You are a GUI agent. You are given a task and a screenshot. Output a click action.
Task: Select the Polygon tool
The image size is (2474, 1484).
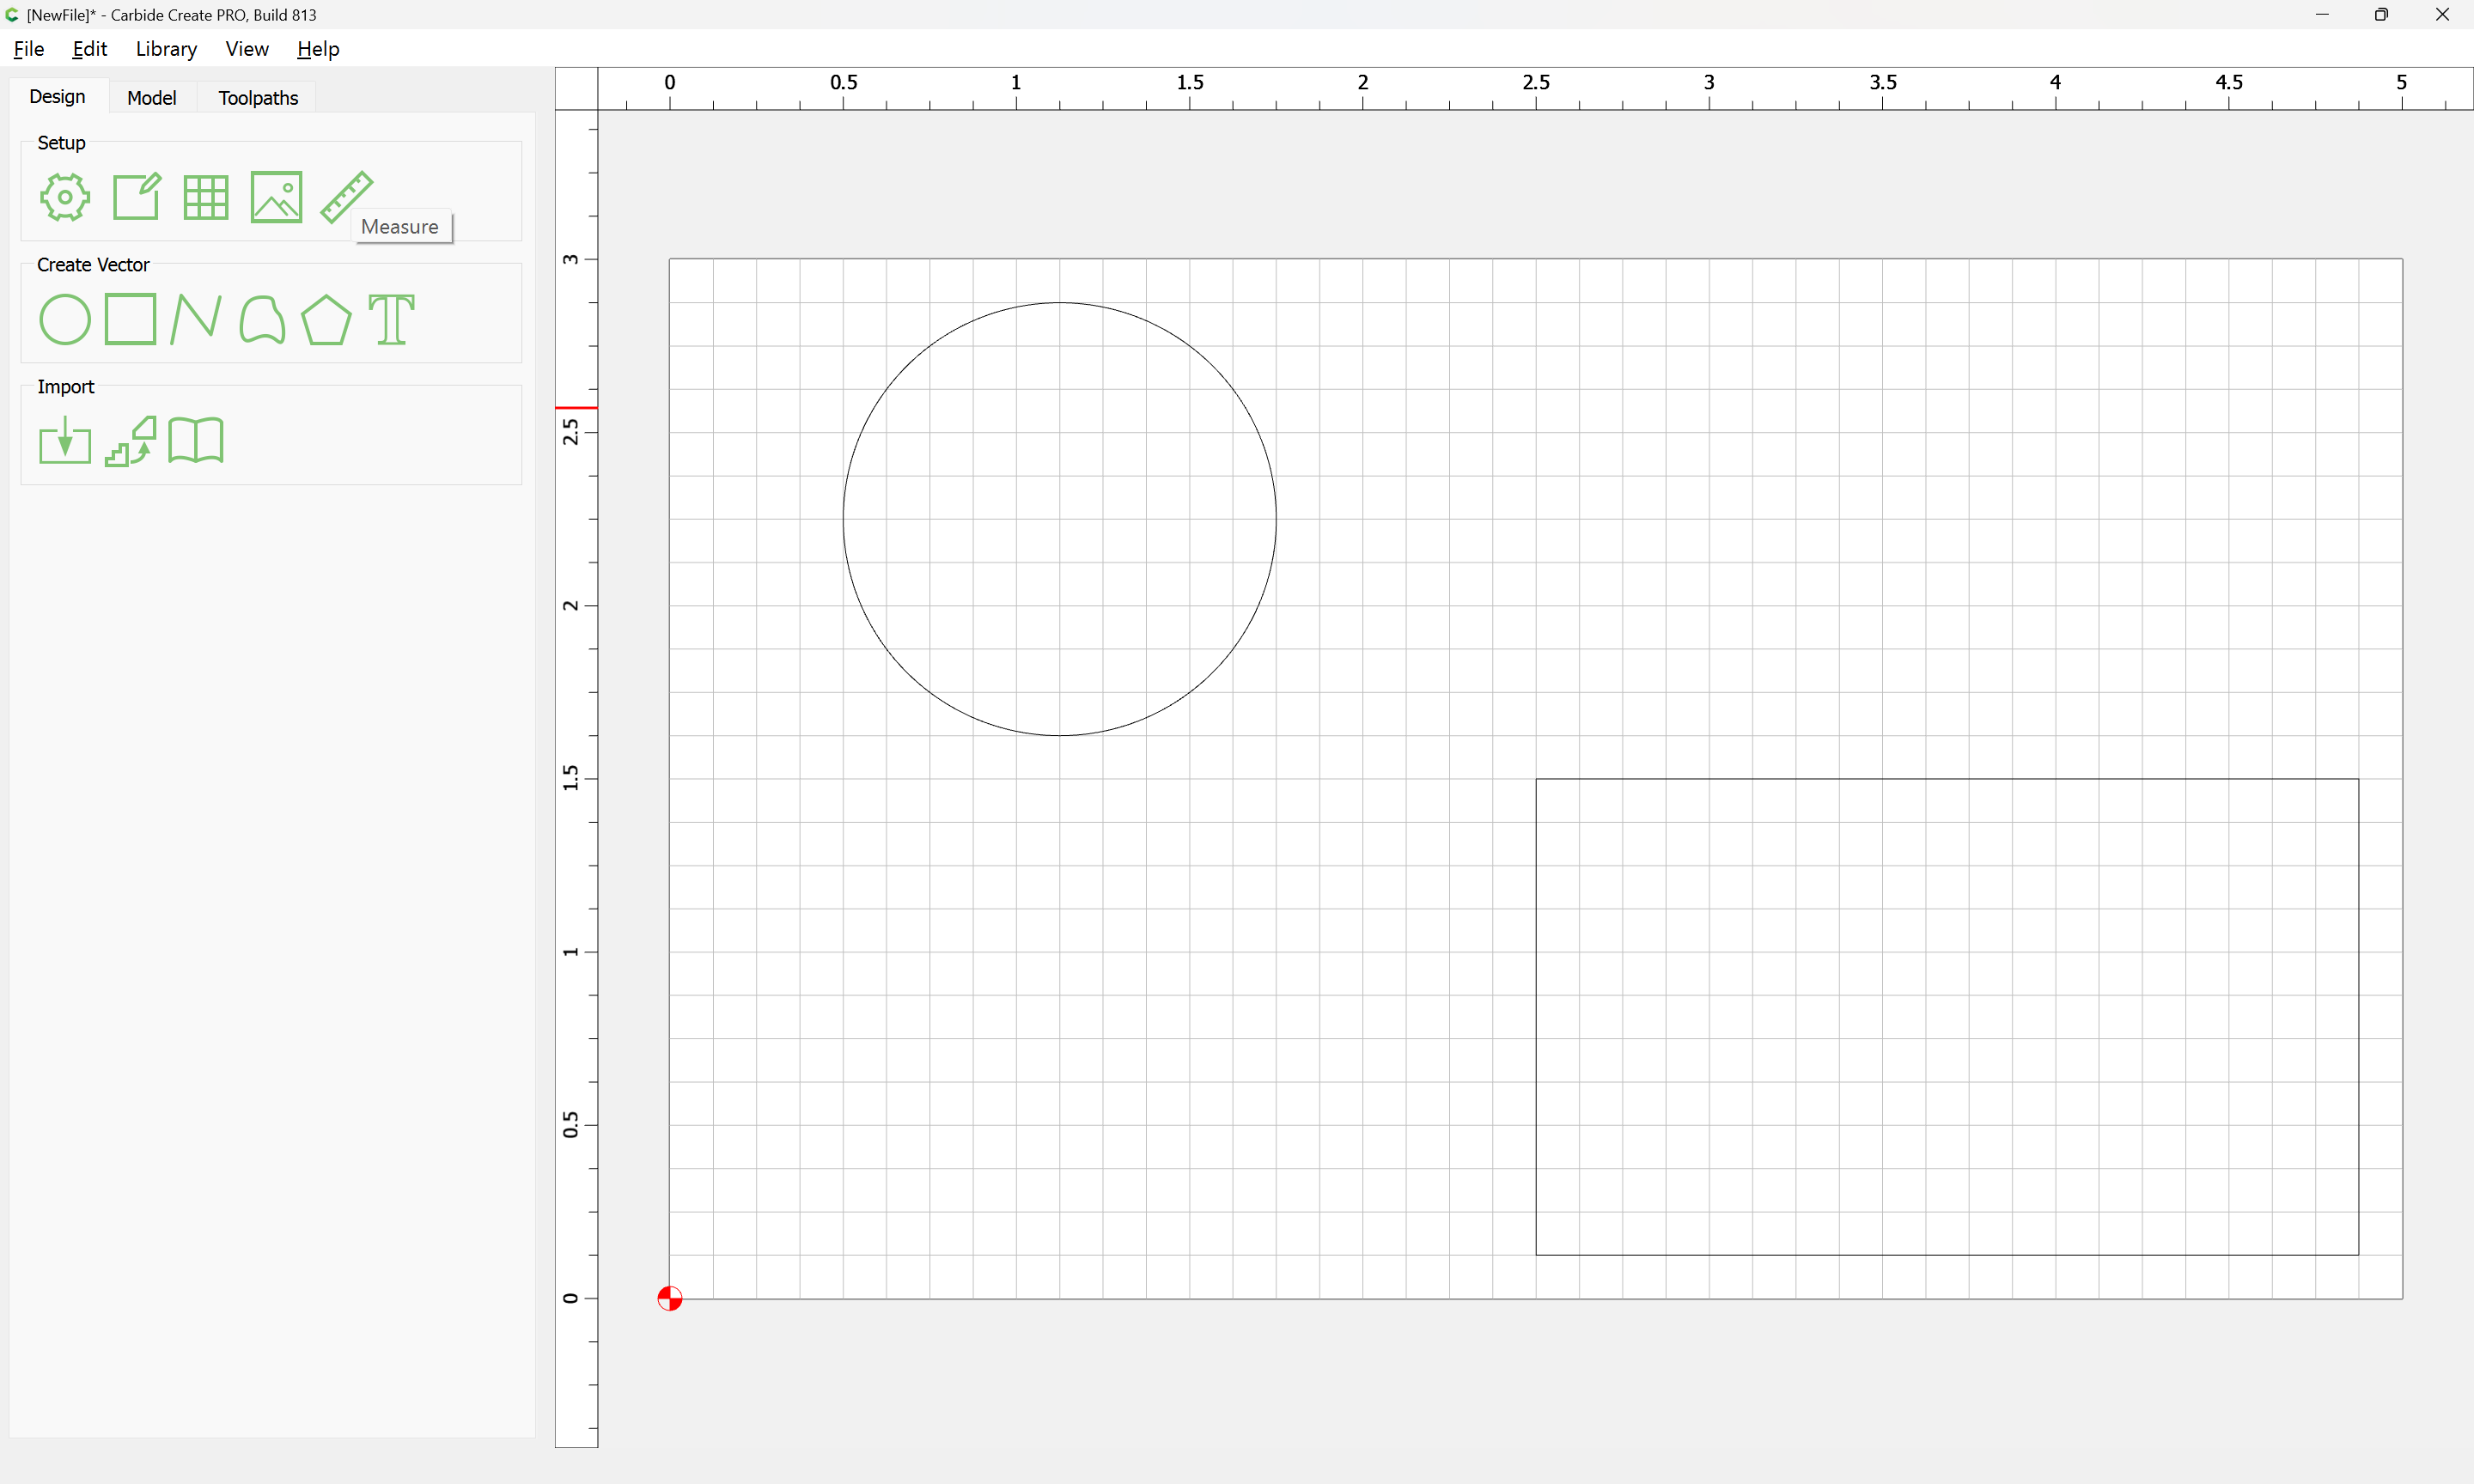pyautogui.click(x=326, y=319)
